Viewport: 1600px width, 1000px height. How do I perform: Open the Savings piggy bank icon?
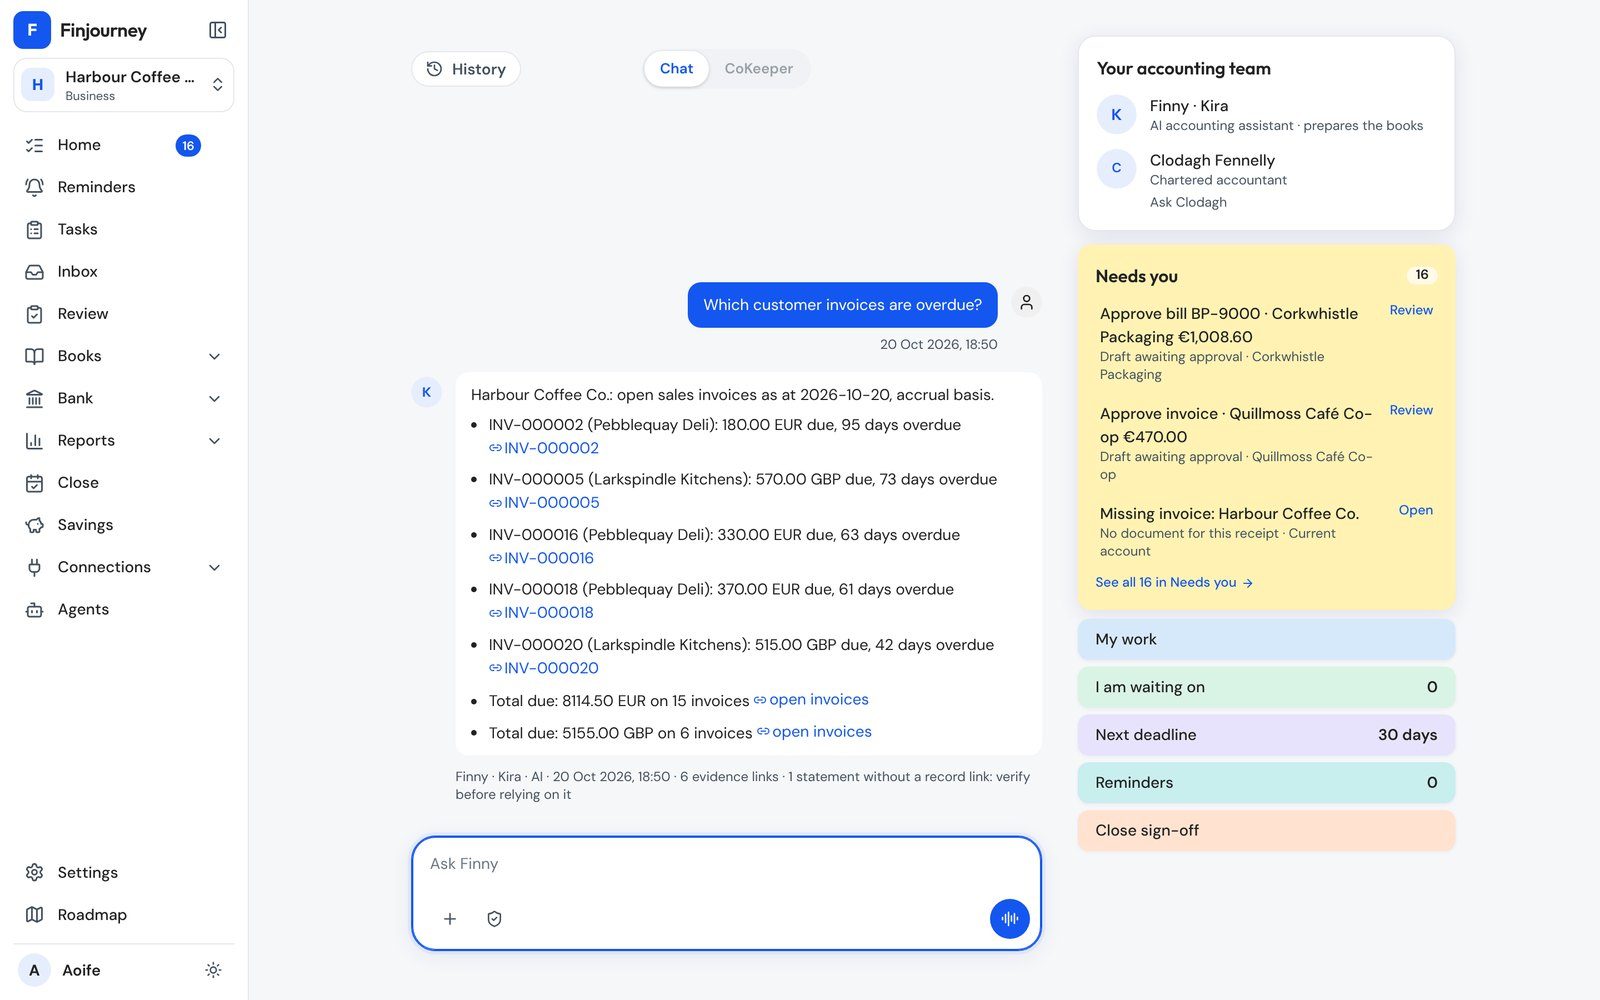pyautogui.click(x=34, y=525)
